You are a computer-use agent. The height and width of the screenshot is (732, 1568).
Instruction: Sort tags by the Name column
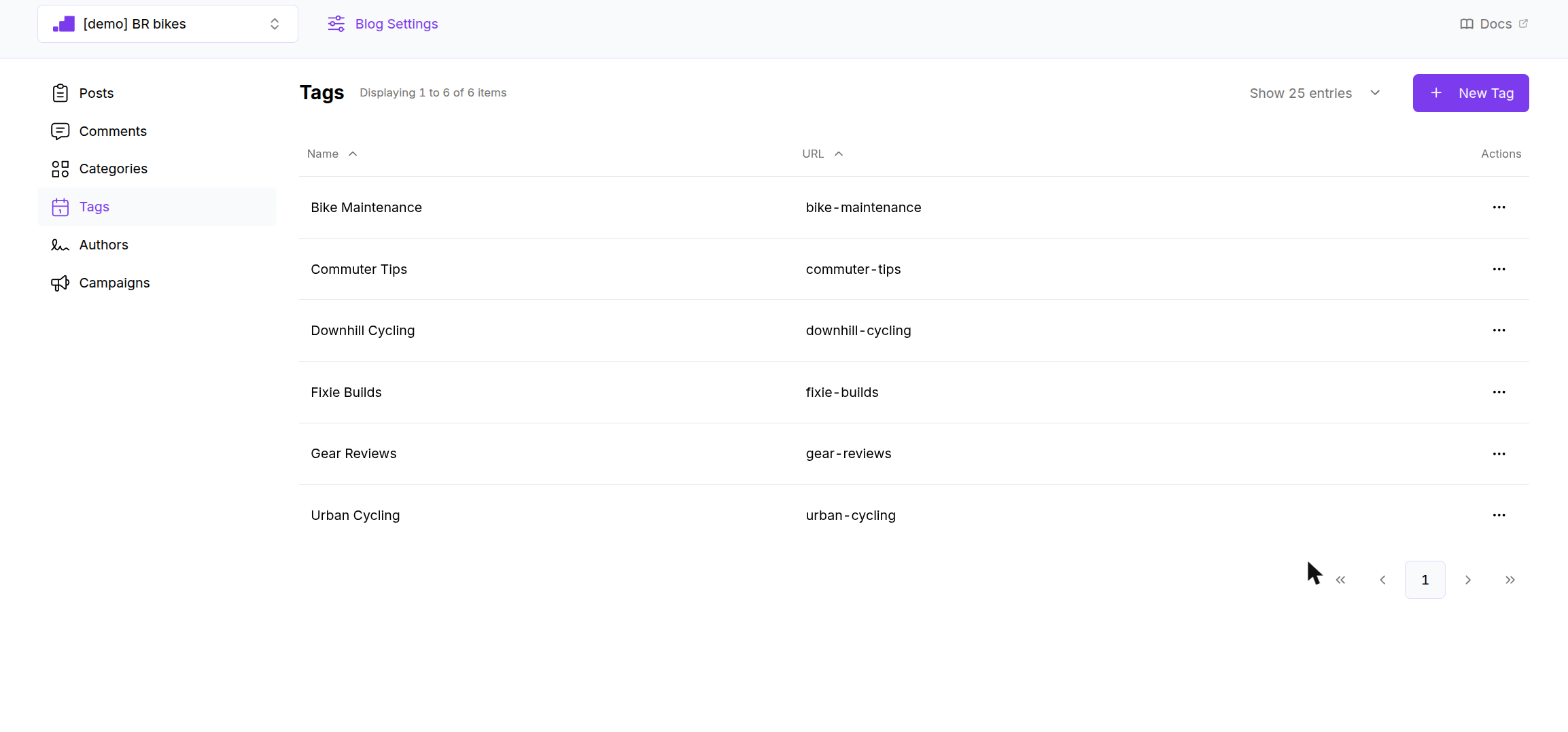coord(332,154)
